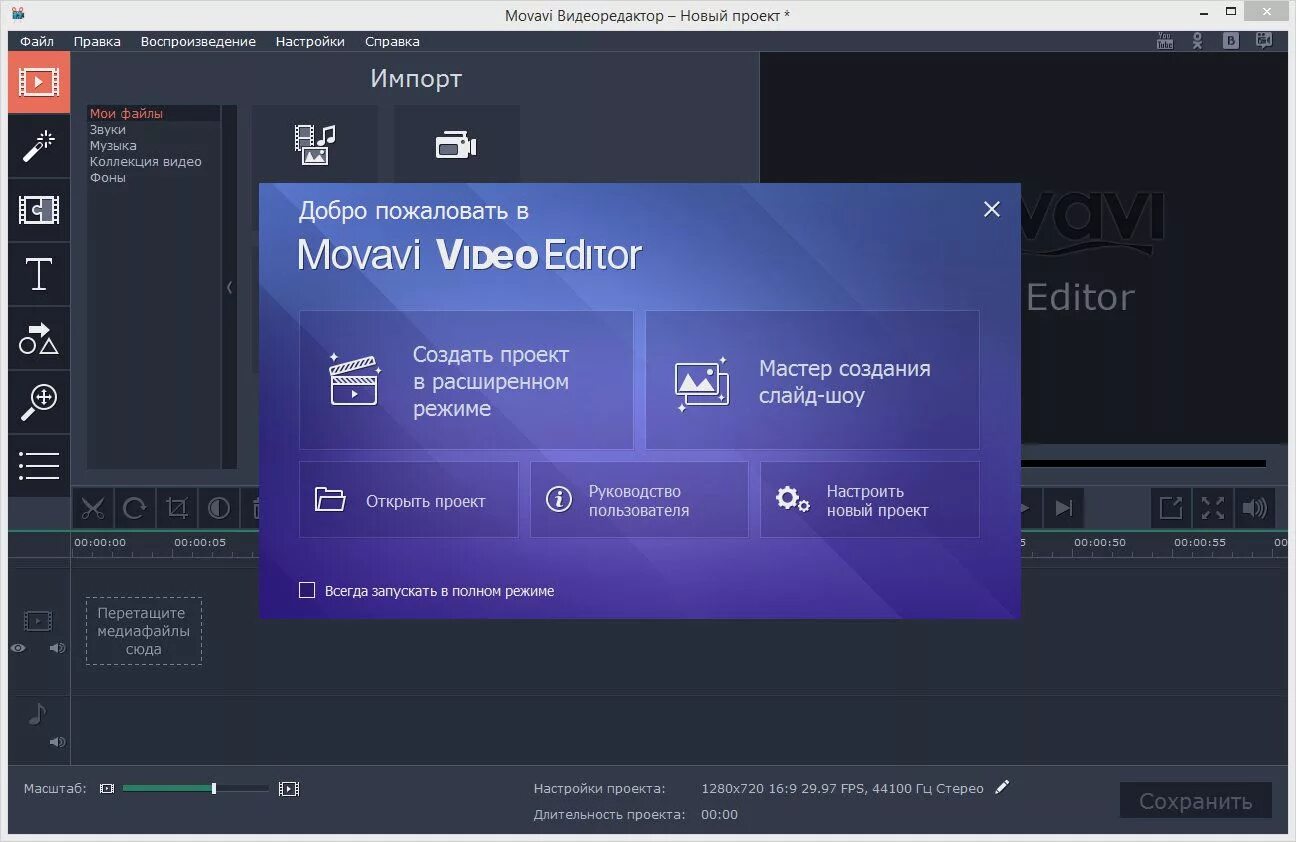Click the Movavi app icon in the title bar

19,15
